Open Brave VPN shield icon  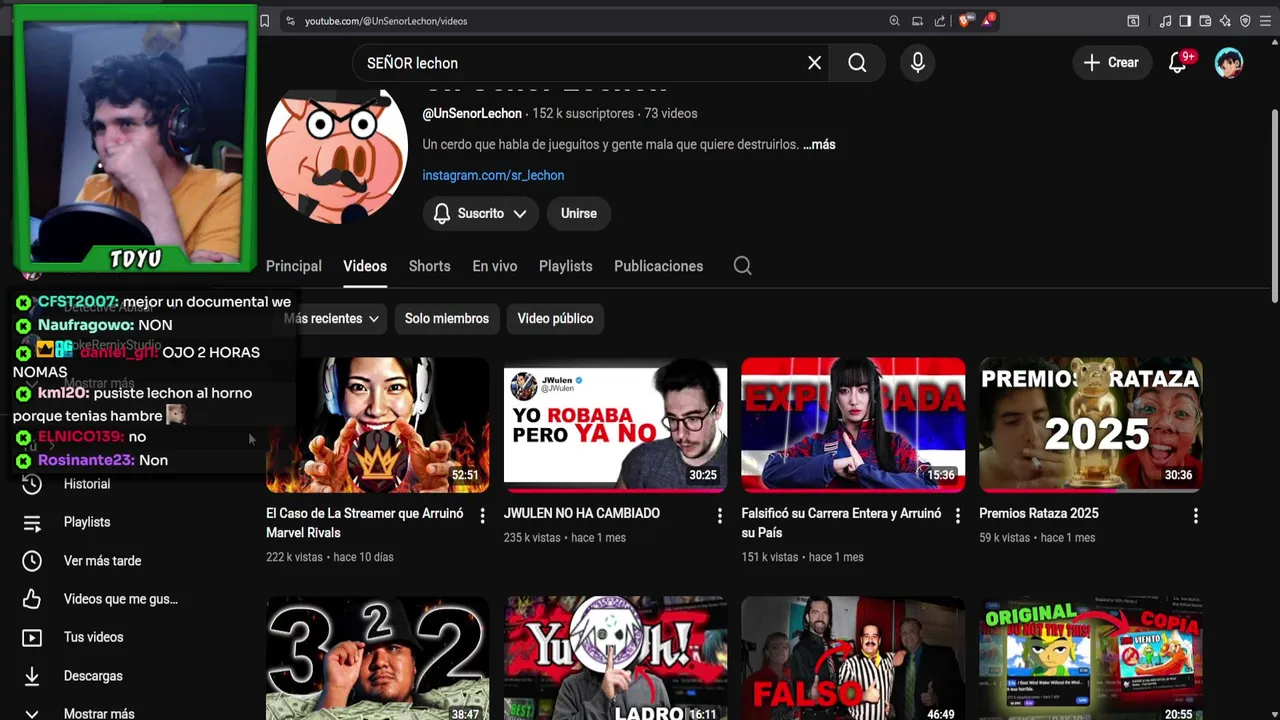tap(1245, 20)
